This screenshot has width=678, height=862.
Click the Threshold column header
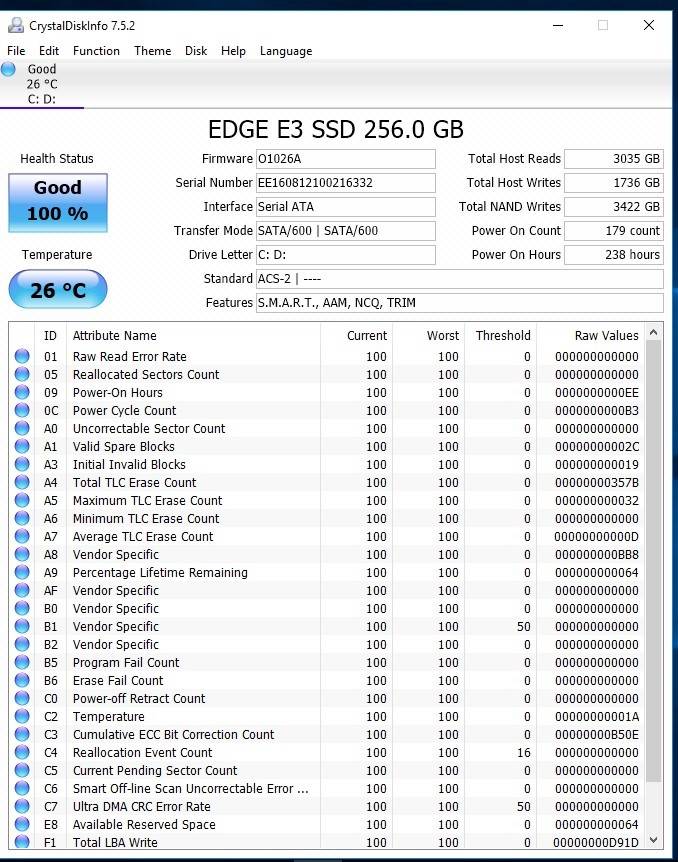[x=503, y=335]
